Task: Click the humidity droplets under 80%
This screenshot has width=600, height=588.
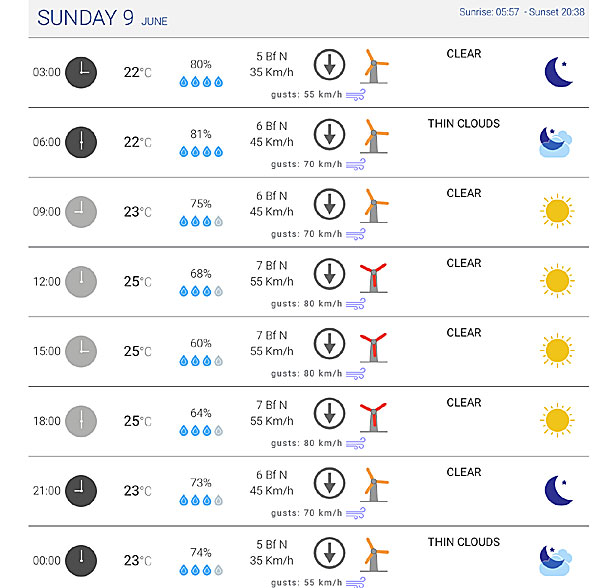Action: coord(201,82)
